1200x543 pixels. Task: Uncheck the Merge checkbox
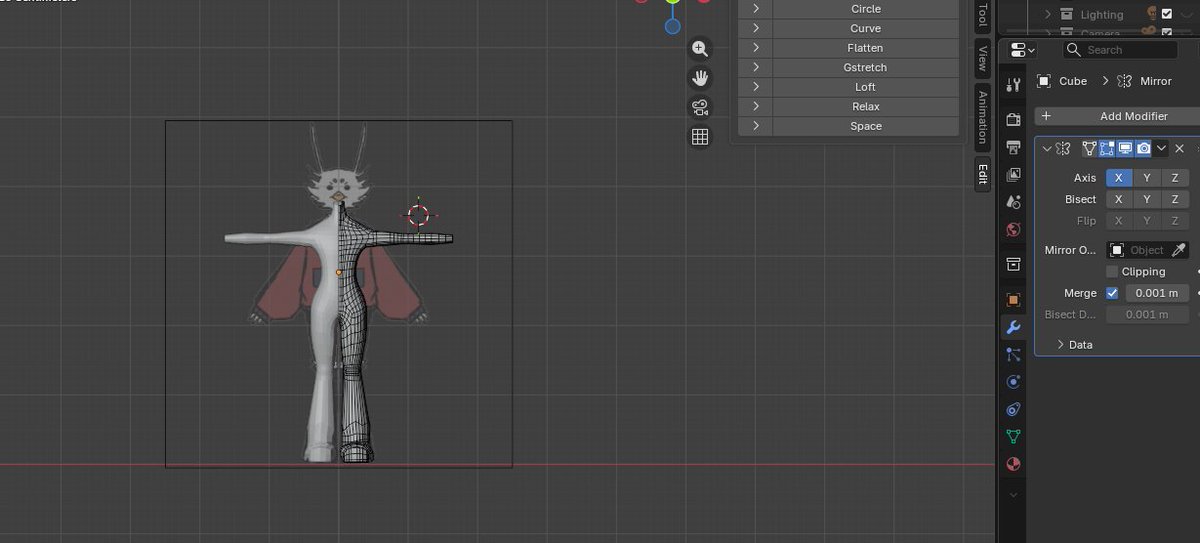pos(1112,293)
